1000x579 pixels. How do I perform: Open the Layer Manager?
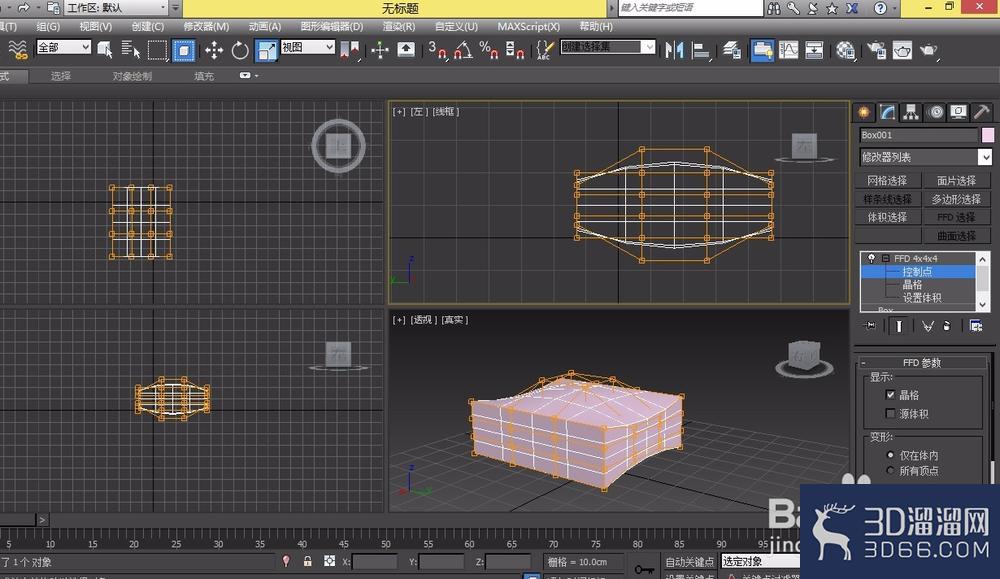pos(732,50)
